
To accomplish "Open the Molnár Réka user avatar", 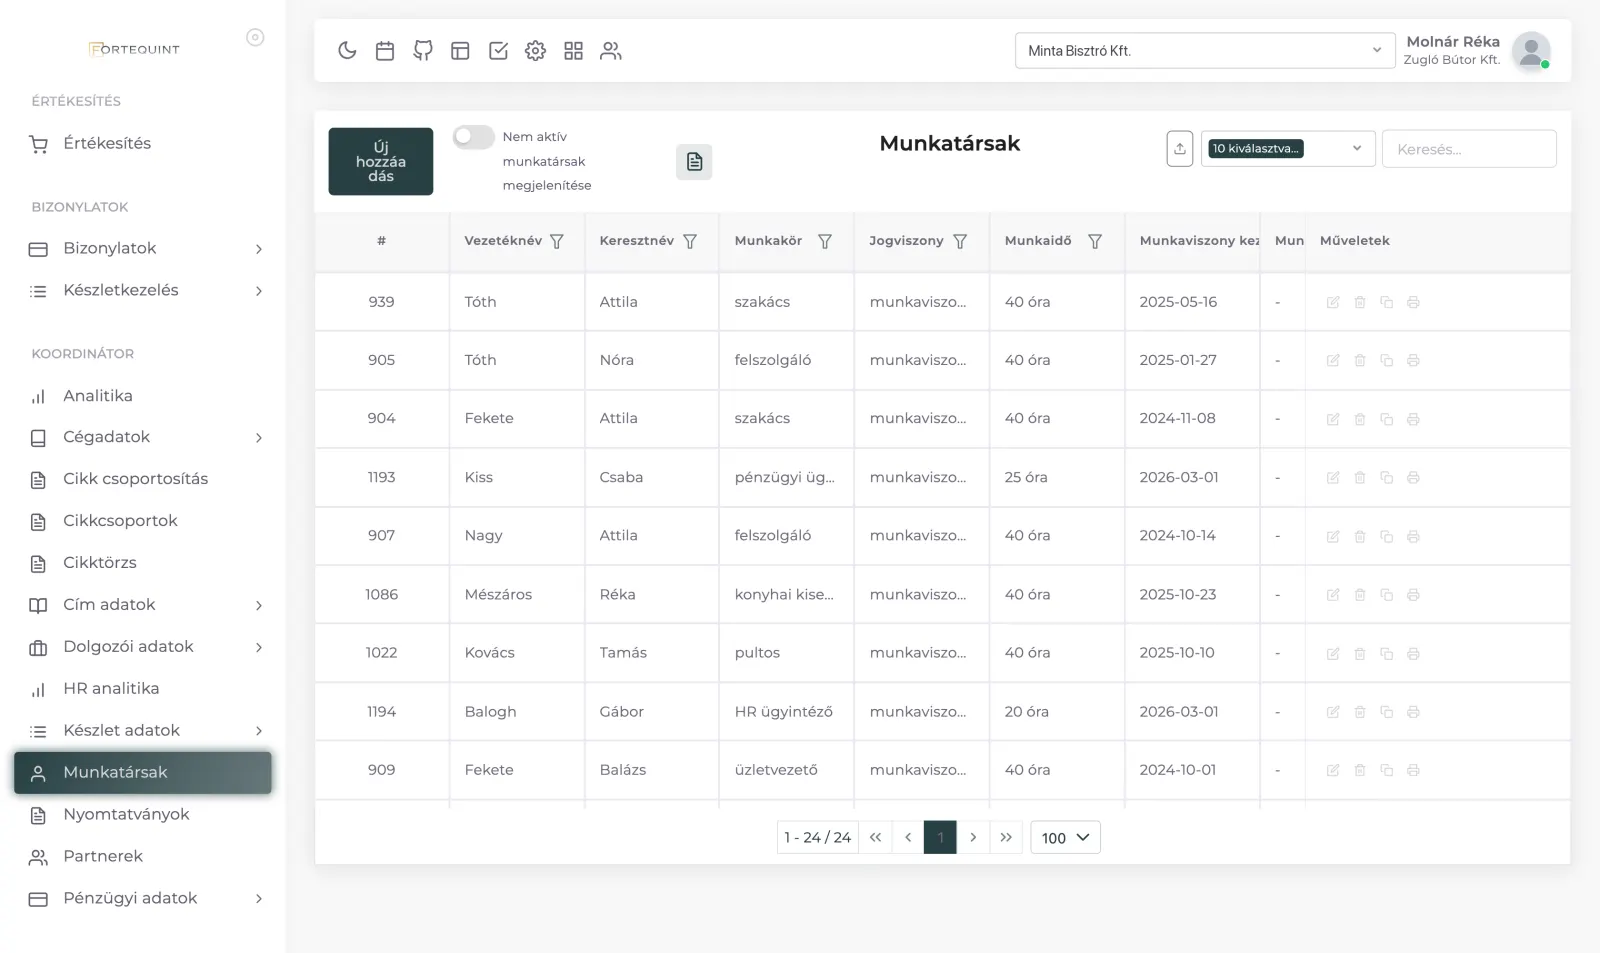I will [x=1531, y=51].
